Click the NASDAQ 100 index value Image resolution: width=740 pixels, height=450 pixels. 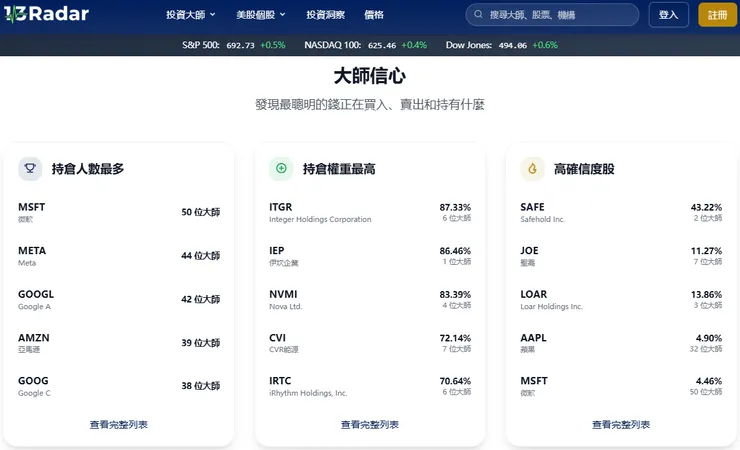tap(382, 45)
